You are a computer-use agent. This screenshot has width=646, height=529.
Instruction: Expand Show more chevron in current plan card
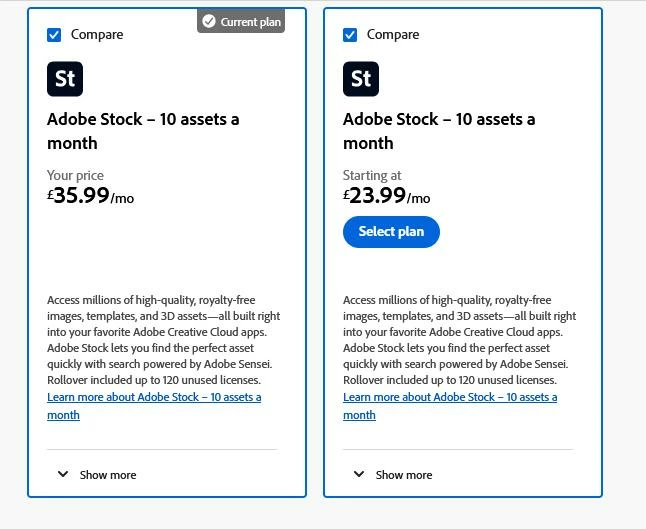tap(63, 474)
